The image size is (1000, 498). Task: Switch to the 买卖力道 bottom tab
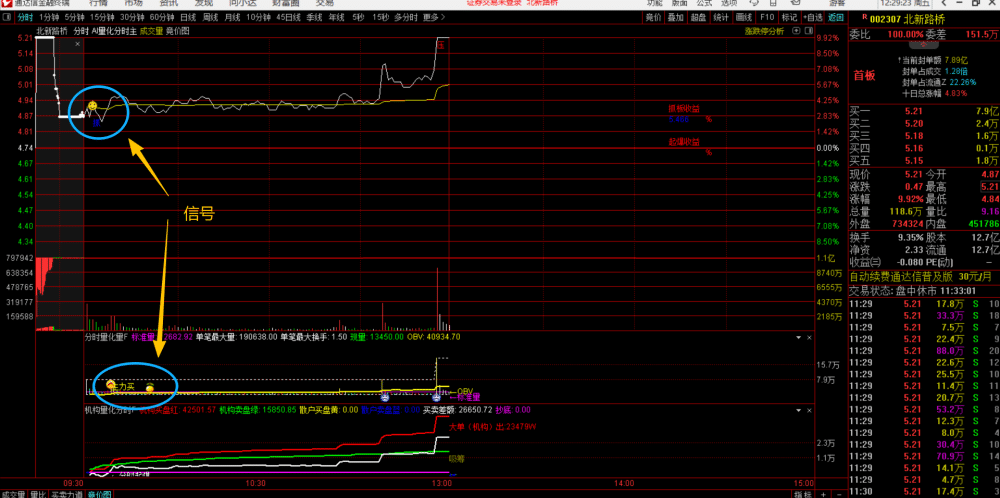67,494
